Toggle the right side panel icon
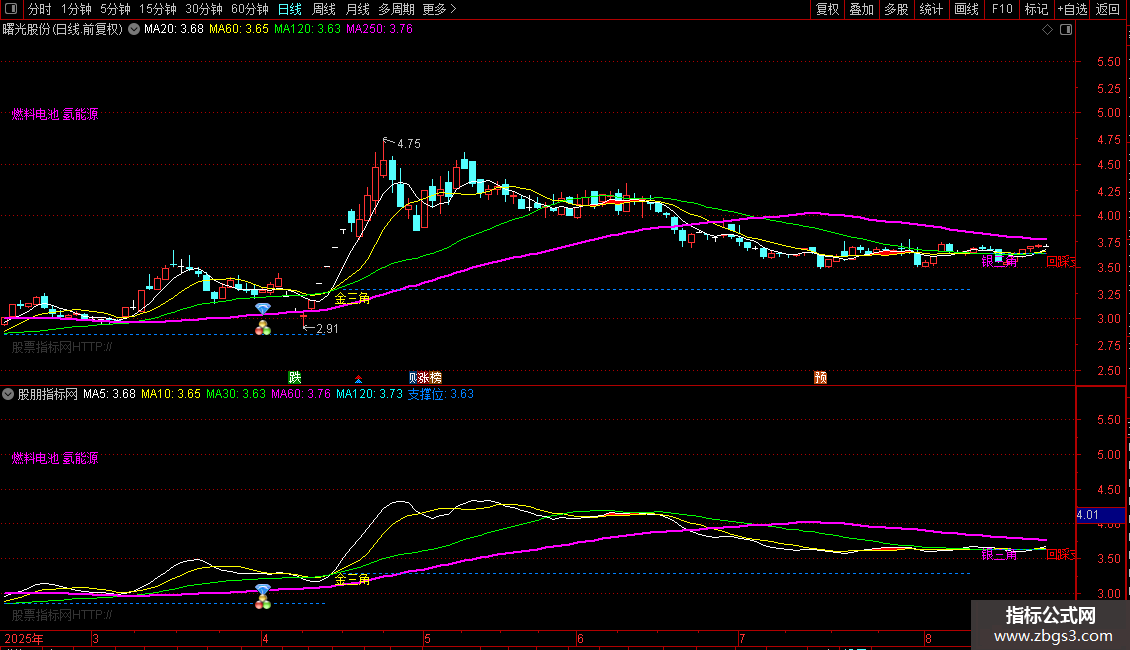 (x=1066, y=30)
